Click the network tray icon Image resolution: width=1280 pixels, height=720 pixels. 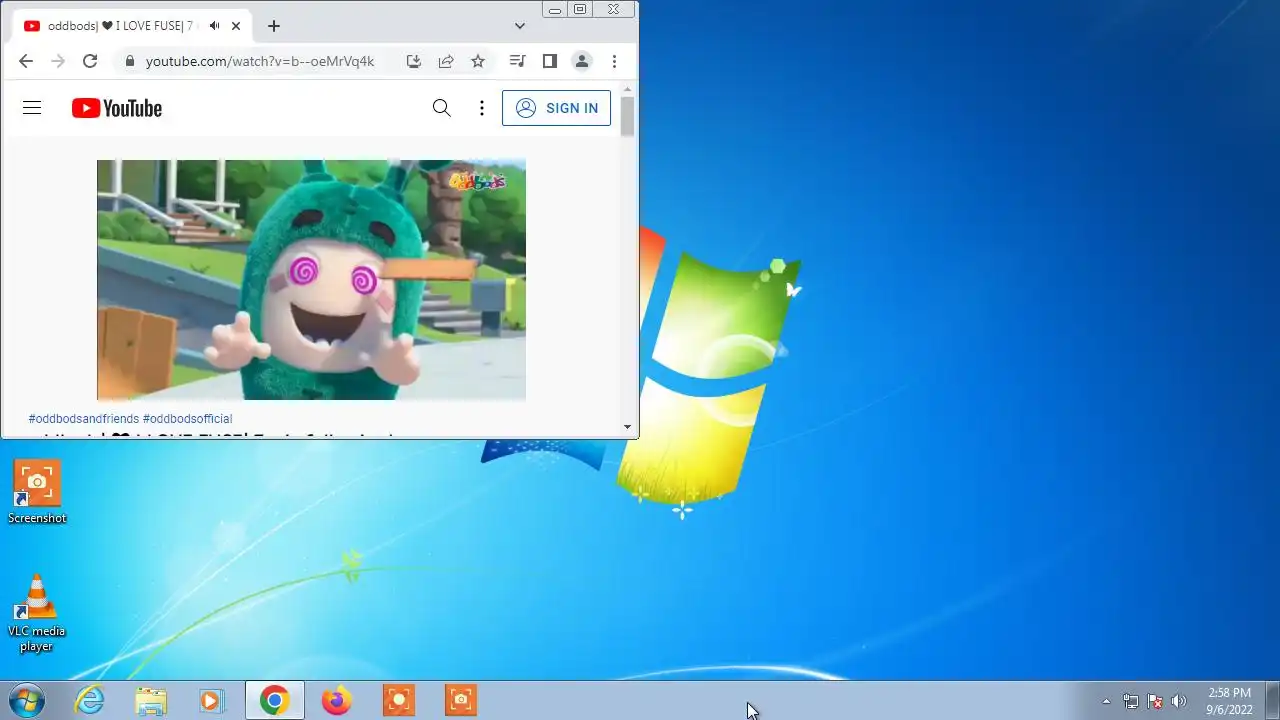[x=1131, y=701]
